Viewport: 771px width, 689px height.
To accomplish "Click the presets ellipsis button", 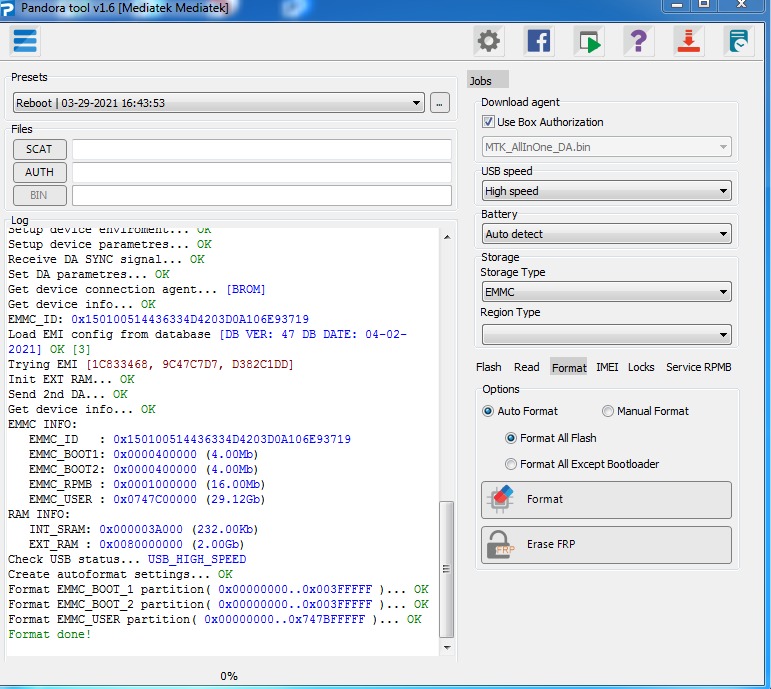I will tap(440, 103).
